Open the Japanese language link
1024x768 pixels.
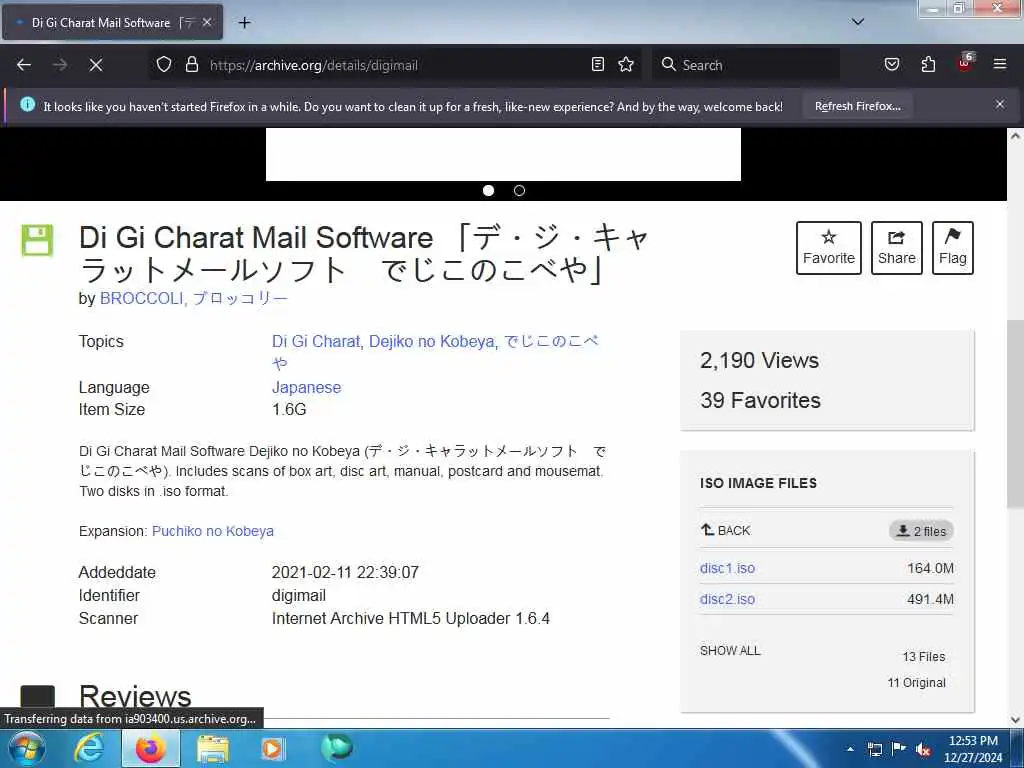coord(306,387)
